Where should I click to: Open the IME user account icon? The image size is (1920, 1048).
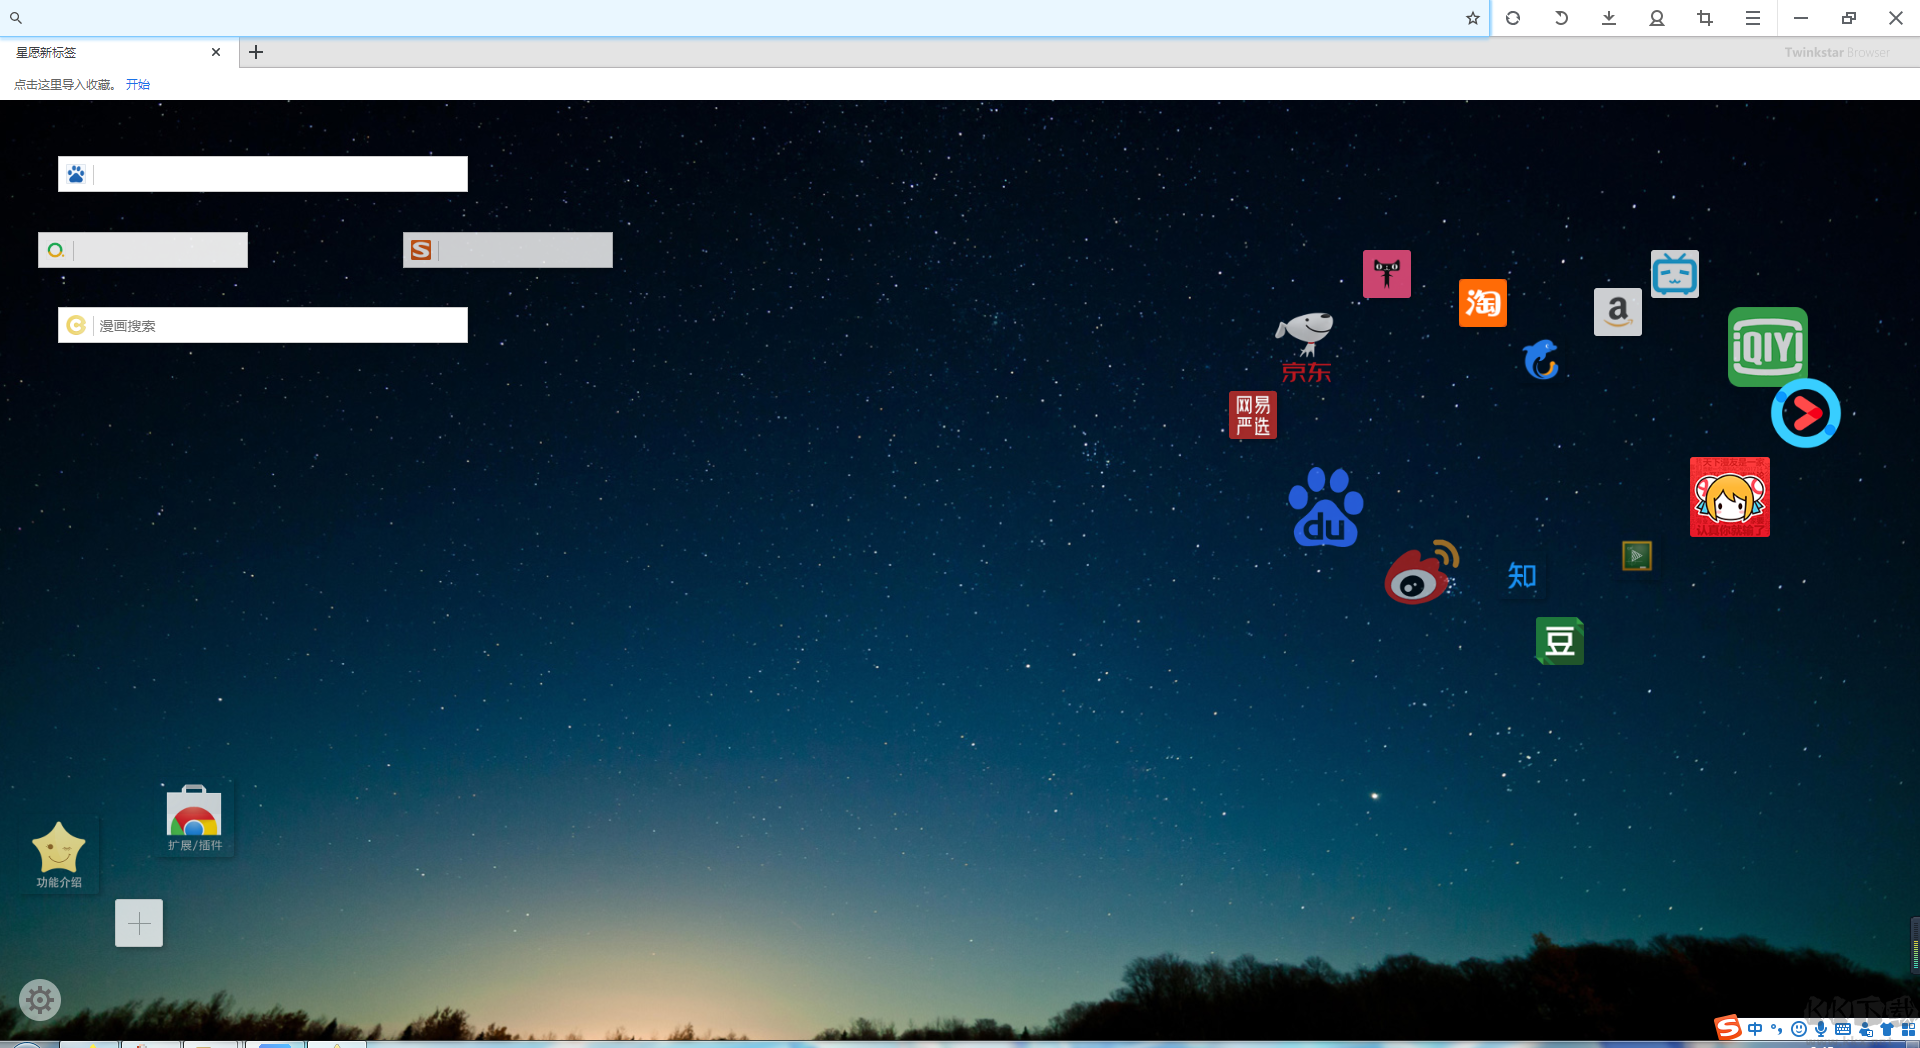click(x=1865, y=1029)
